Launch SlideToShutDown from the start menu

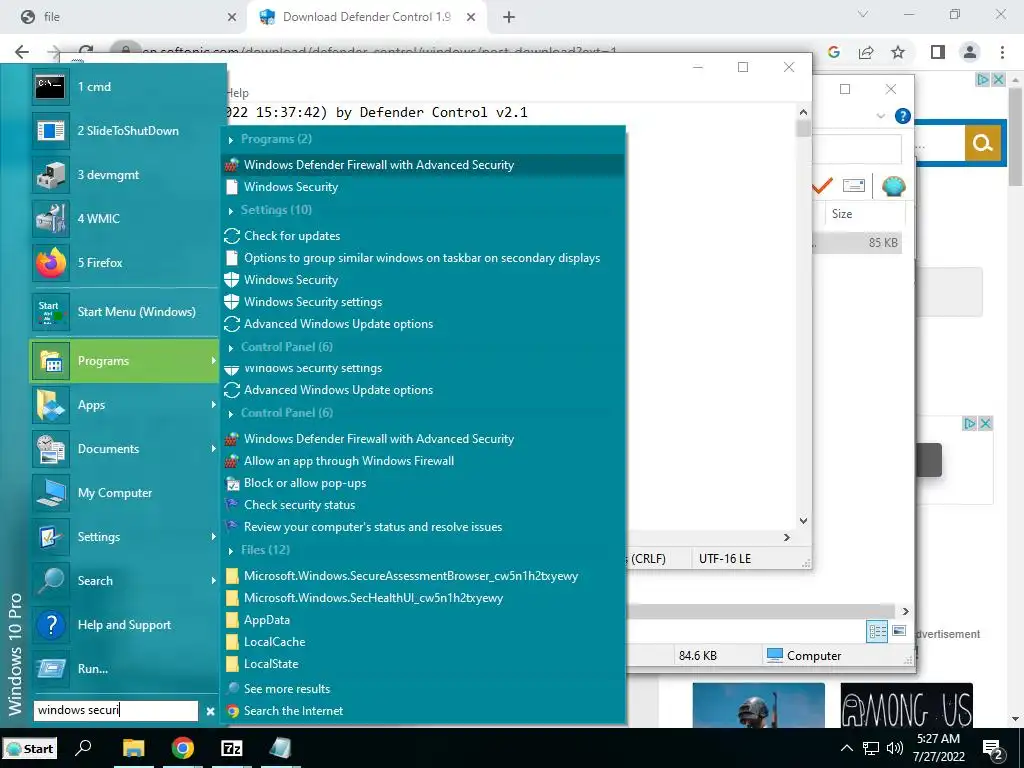pos(124,131)
